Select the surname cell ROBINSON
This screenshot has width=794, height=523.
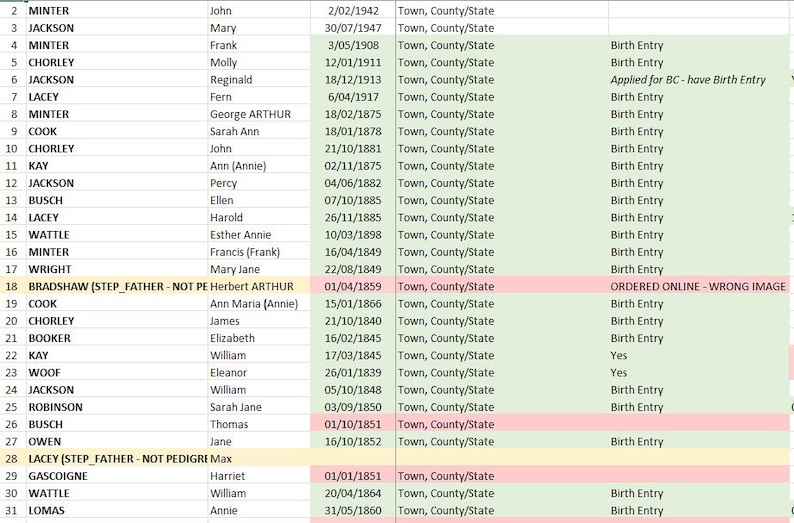(x=117, y=407)
